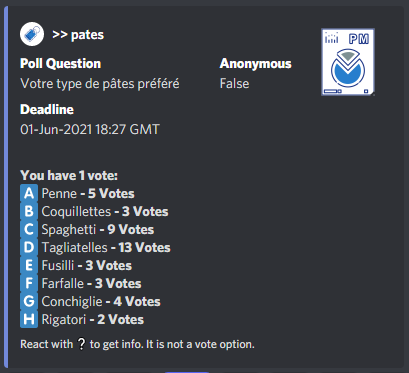Click the letter A emoji for Penne
409x373 pixels.
pos(29,193)
